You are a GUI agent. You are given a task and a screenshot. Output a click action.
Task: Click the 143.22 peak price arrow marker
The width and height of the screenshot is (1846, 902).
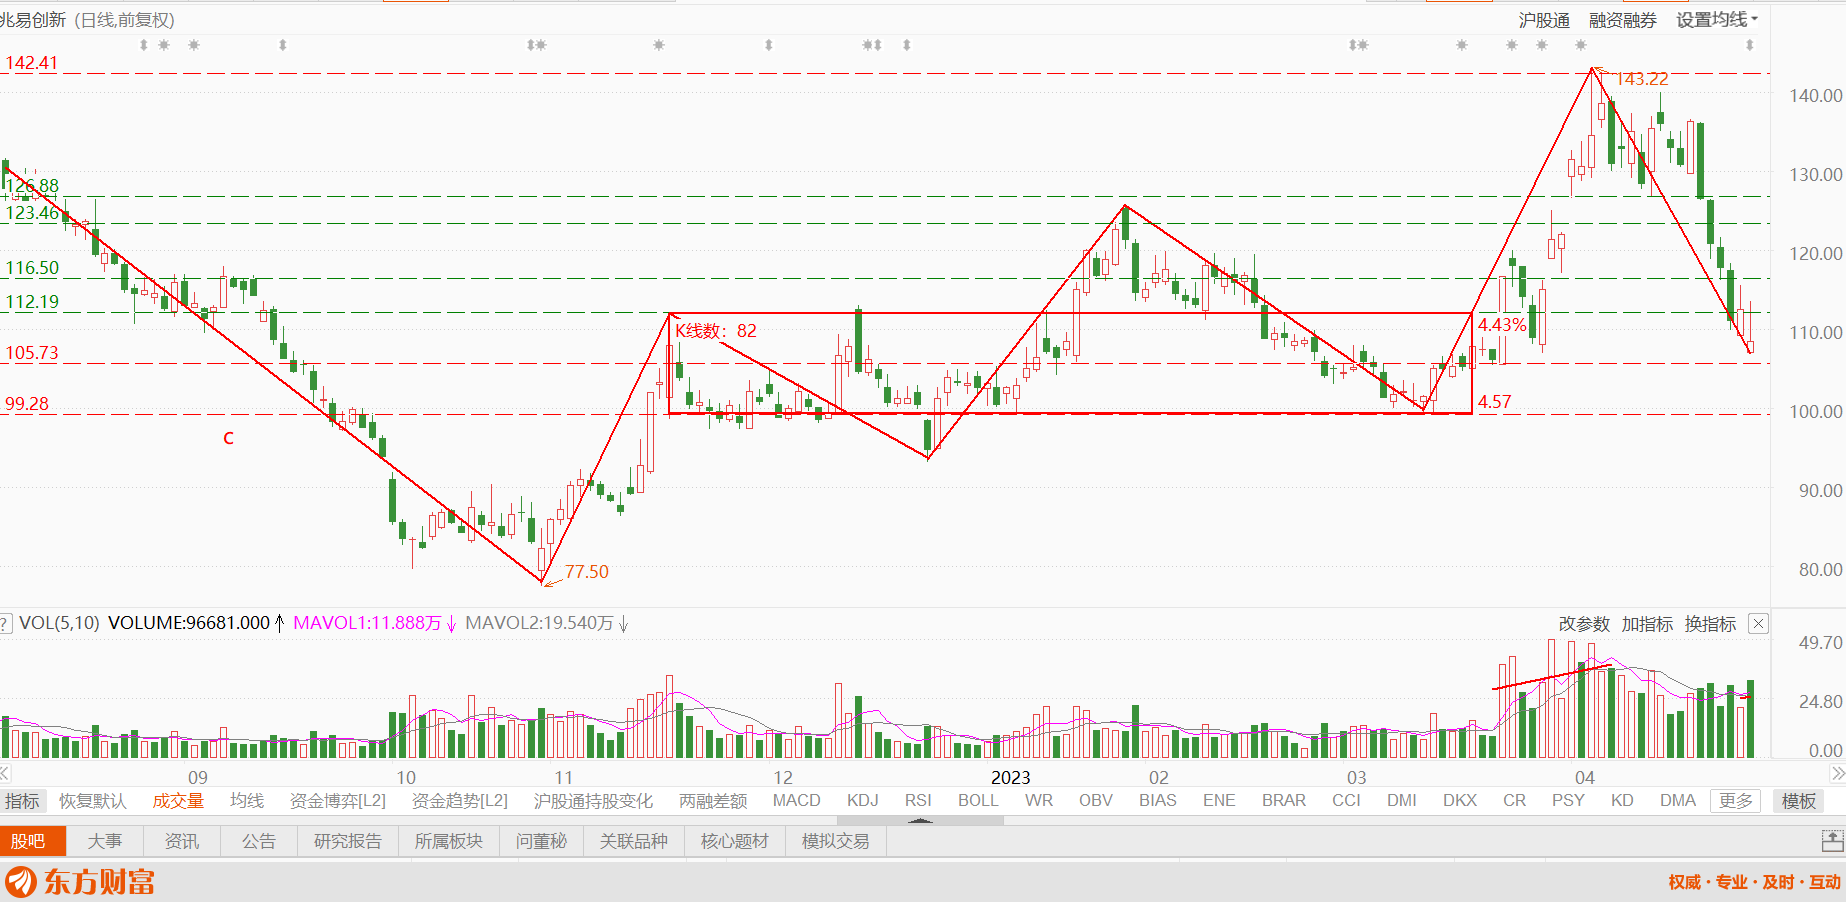[1601, 73]
